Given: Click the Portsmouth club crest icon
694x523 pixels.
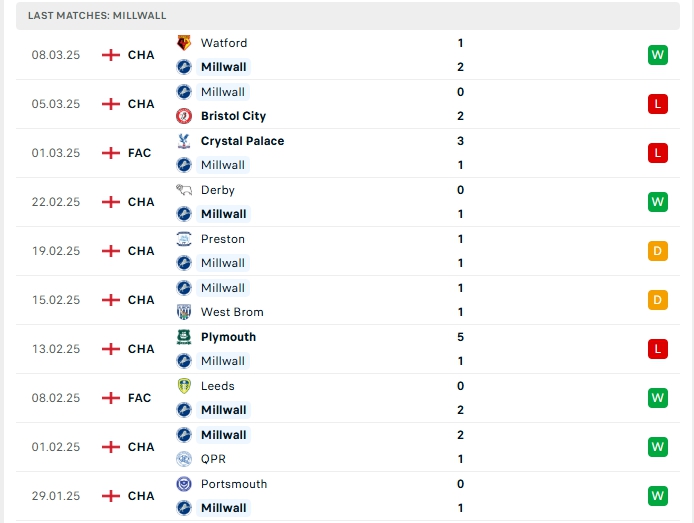Looking at the screenshot, I should 184,484.
